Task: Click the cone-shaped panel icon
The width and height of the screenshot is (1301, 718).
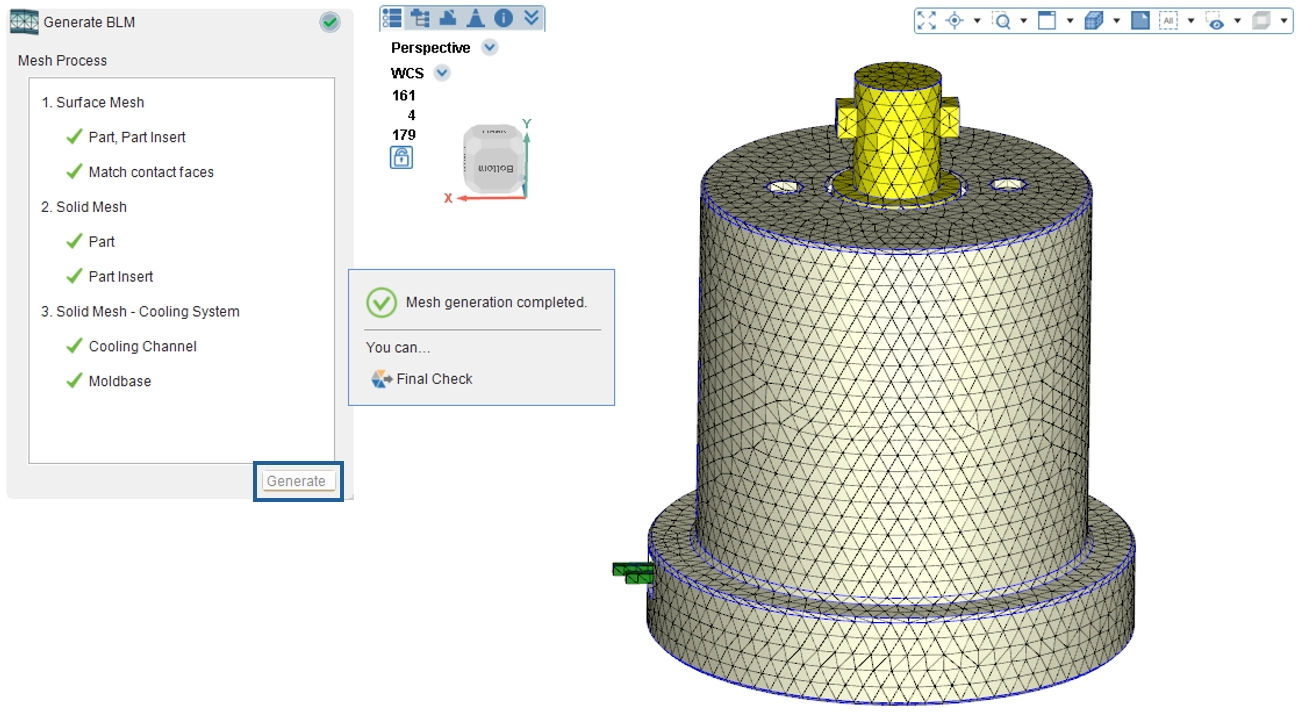Action: click(476, 18)
